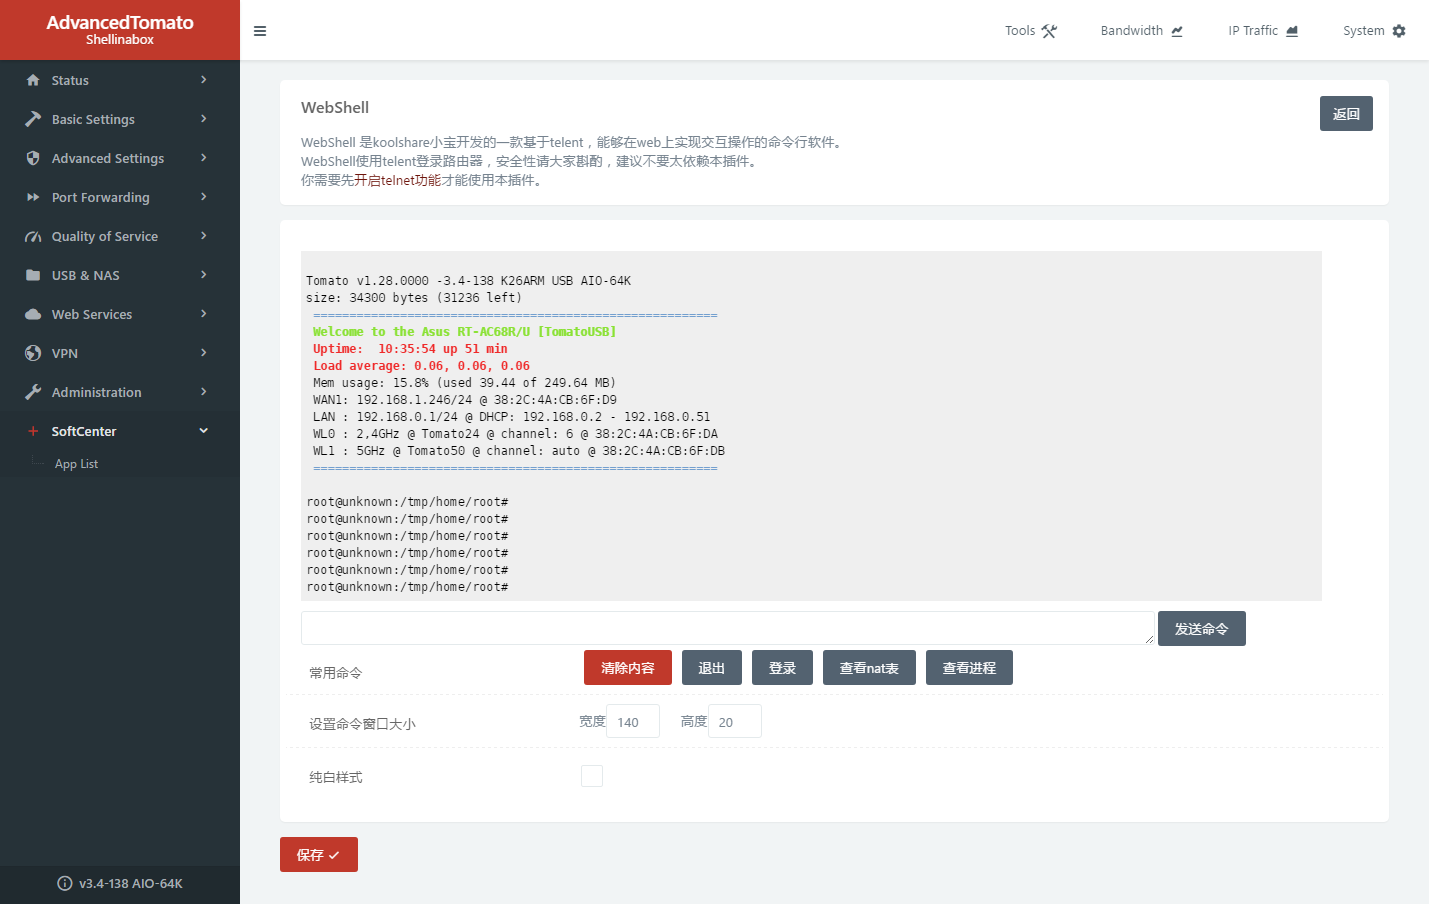Click the Status home icon in sidebar
Viewport: 1429px width, 904px height.
(x=33, y=80)
